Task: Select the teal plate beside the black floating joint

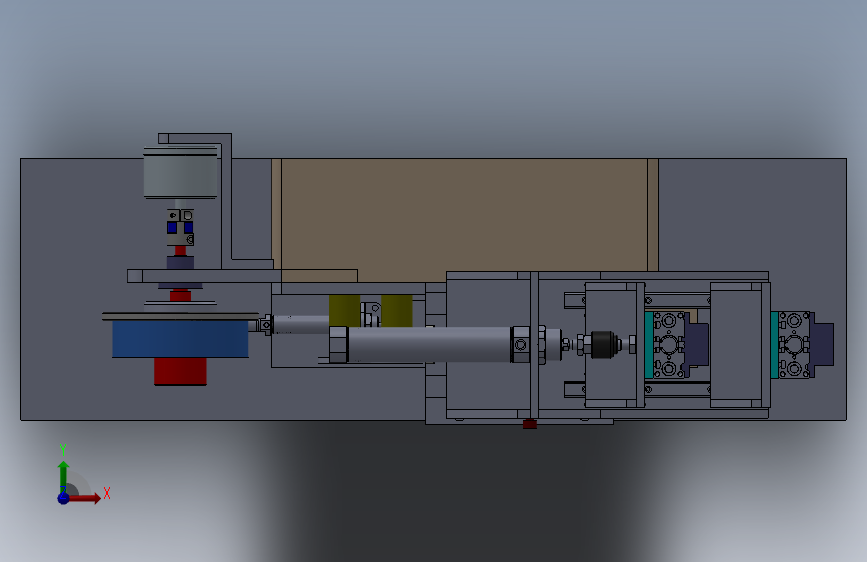Action: (x=649, y=345)
